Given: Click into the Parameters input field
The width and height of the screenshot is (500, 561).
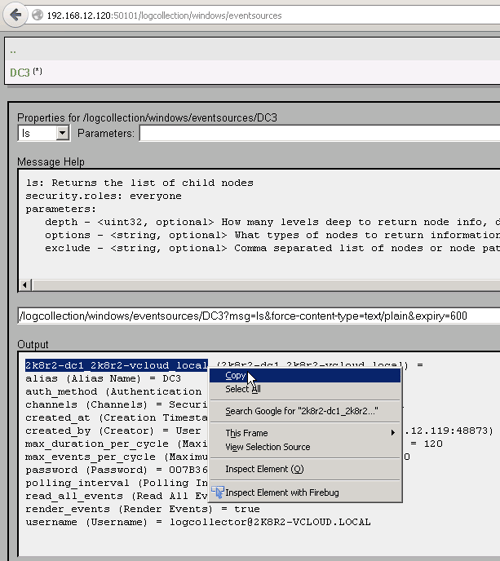Looking at the screenshot, I should point(319,133).
